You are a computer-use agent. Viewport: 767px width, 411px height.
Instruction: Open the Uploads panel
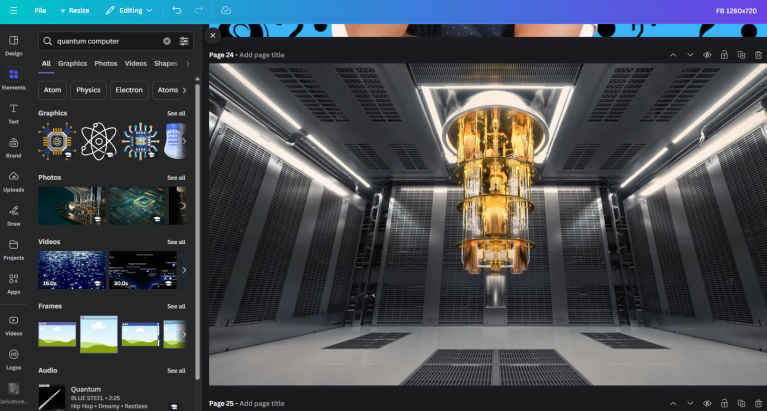tap(14, 181)
